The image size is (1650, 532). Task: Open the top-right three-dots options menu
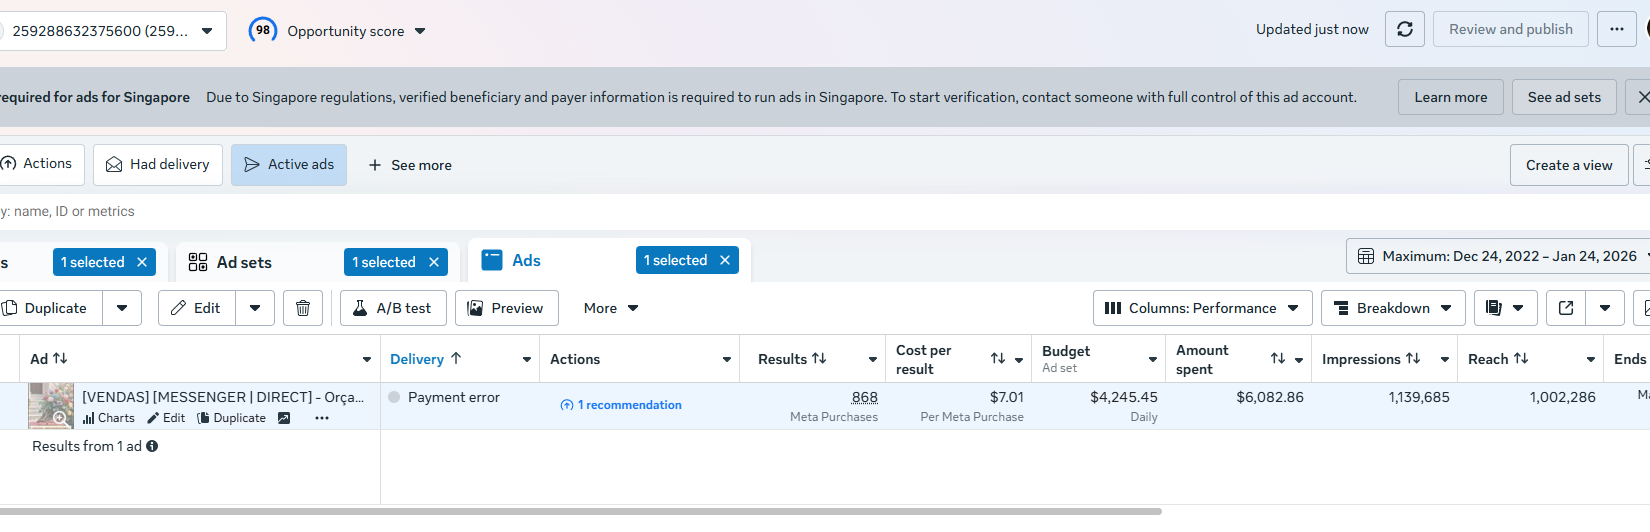click(1616, 30)
